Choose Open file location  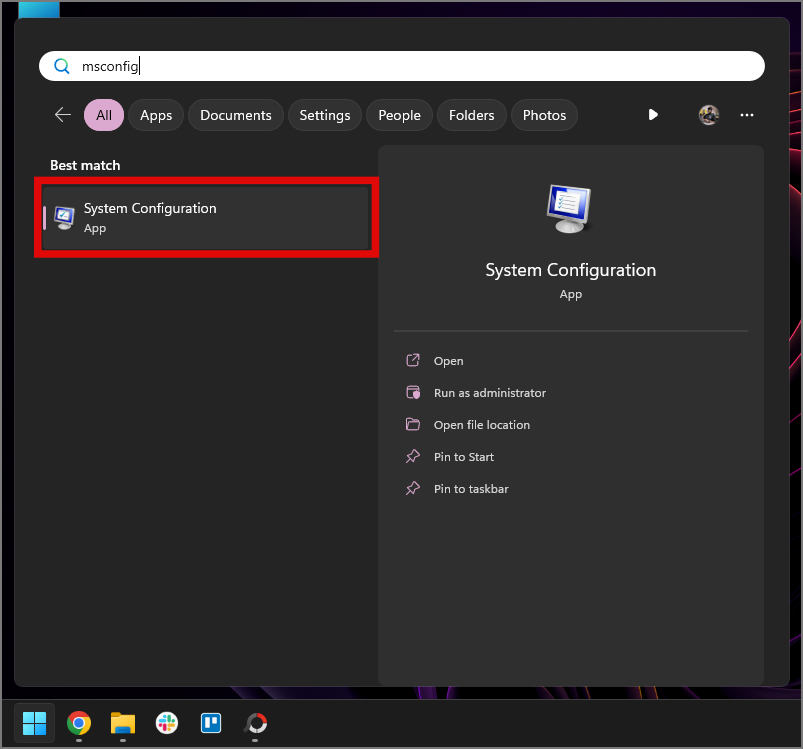481,425
